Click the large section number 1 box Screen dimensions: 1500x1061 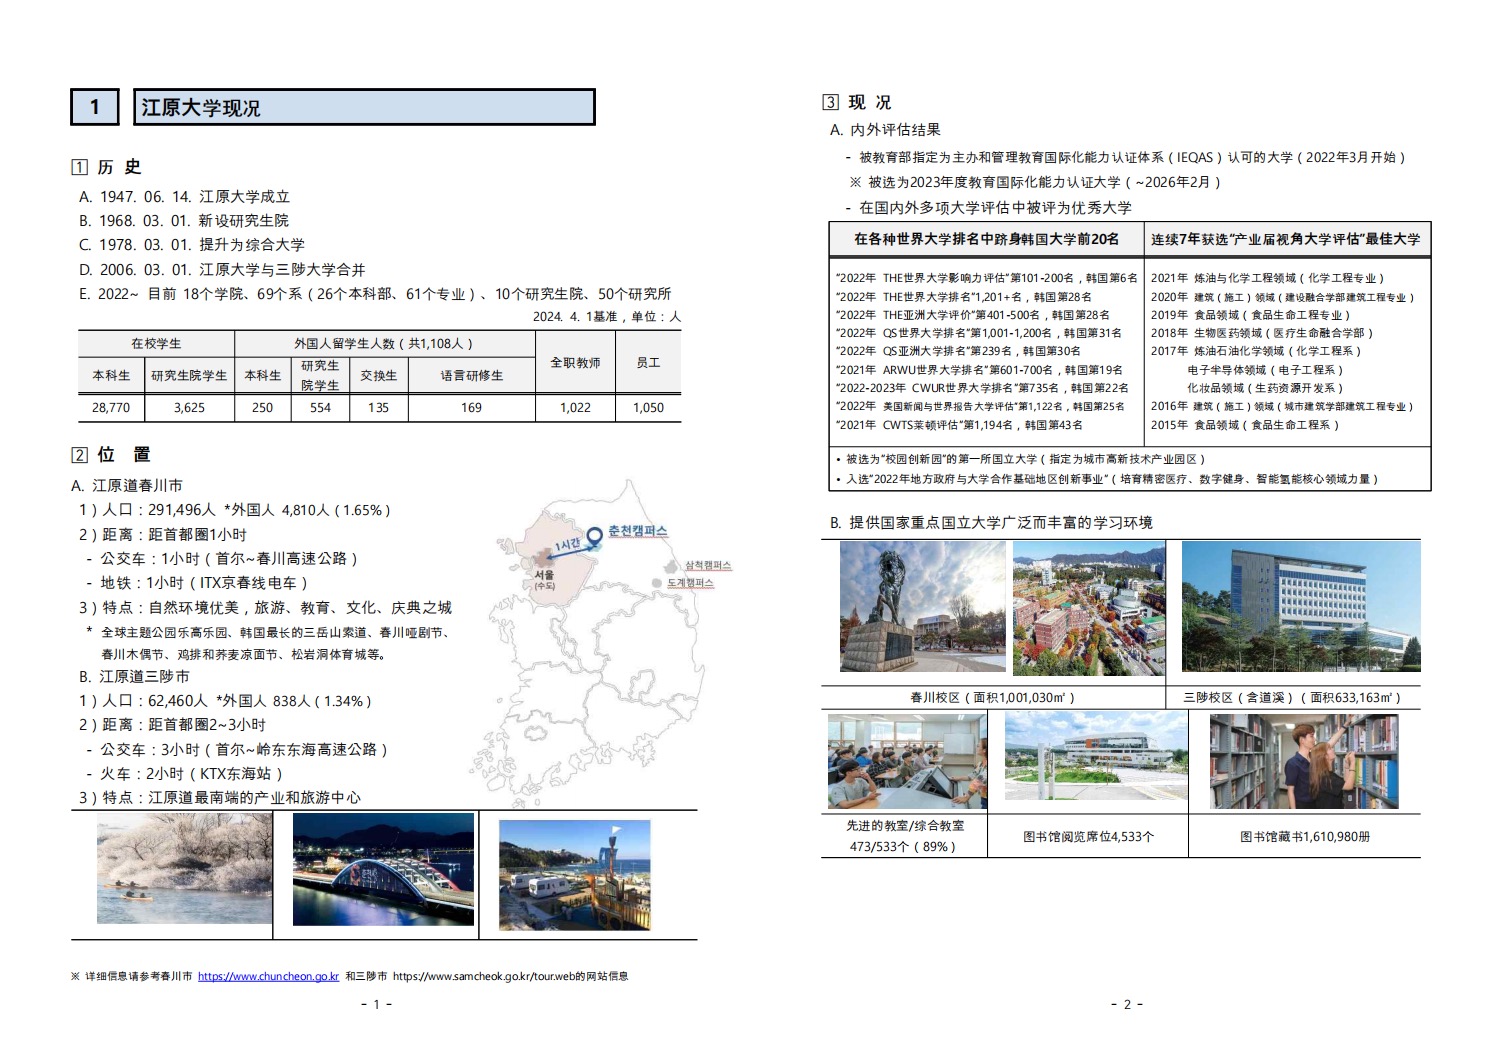[95, 107]
